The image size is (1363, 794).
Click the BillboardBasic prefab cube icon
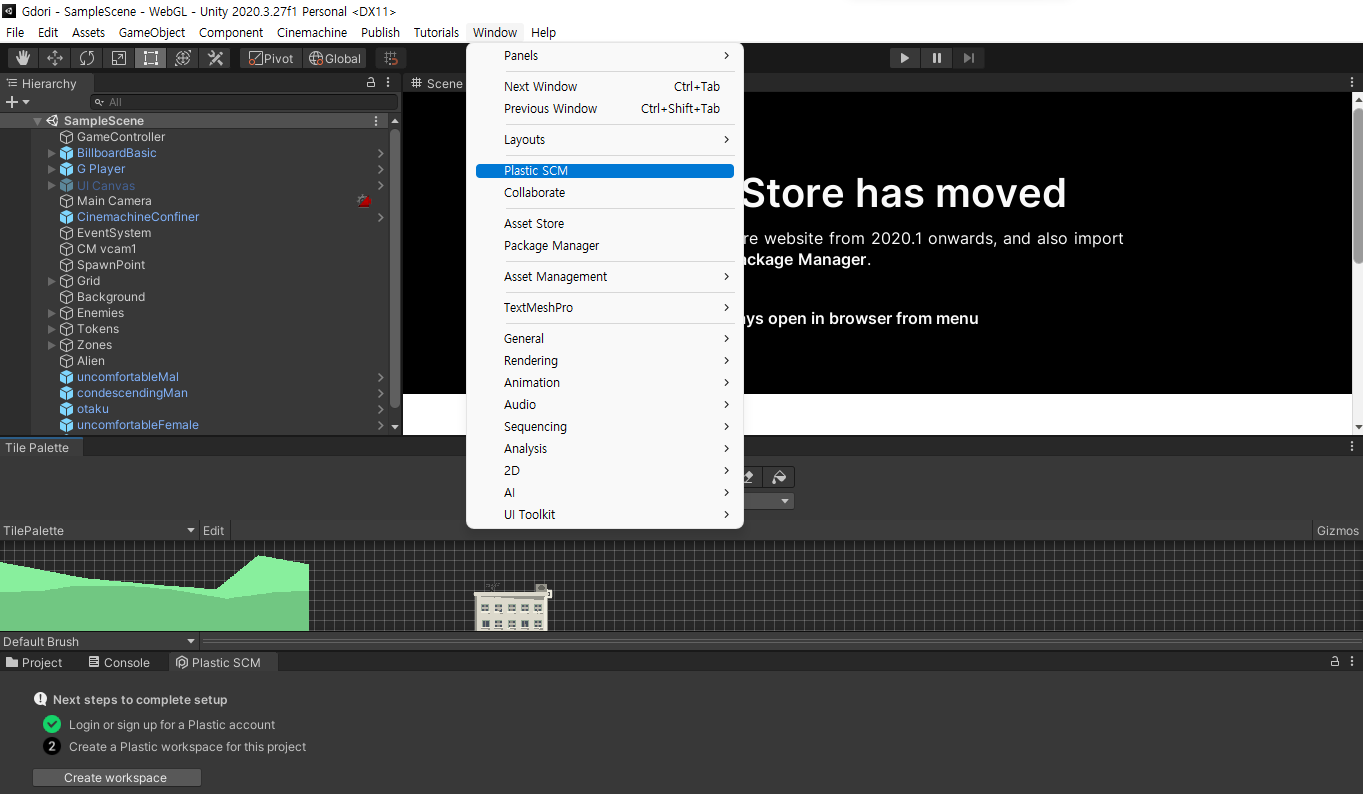[67, 153]
